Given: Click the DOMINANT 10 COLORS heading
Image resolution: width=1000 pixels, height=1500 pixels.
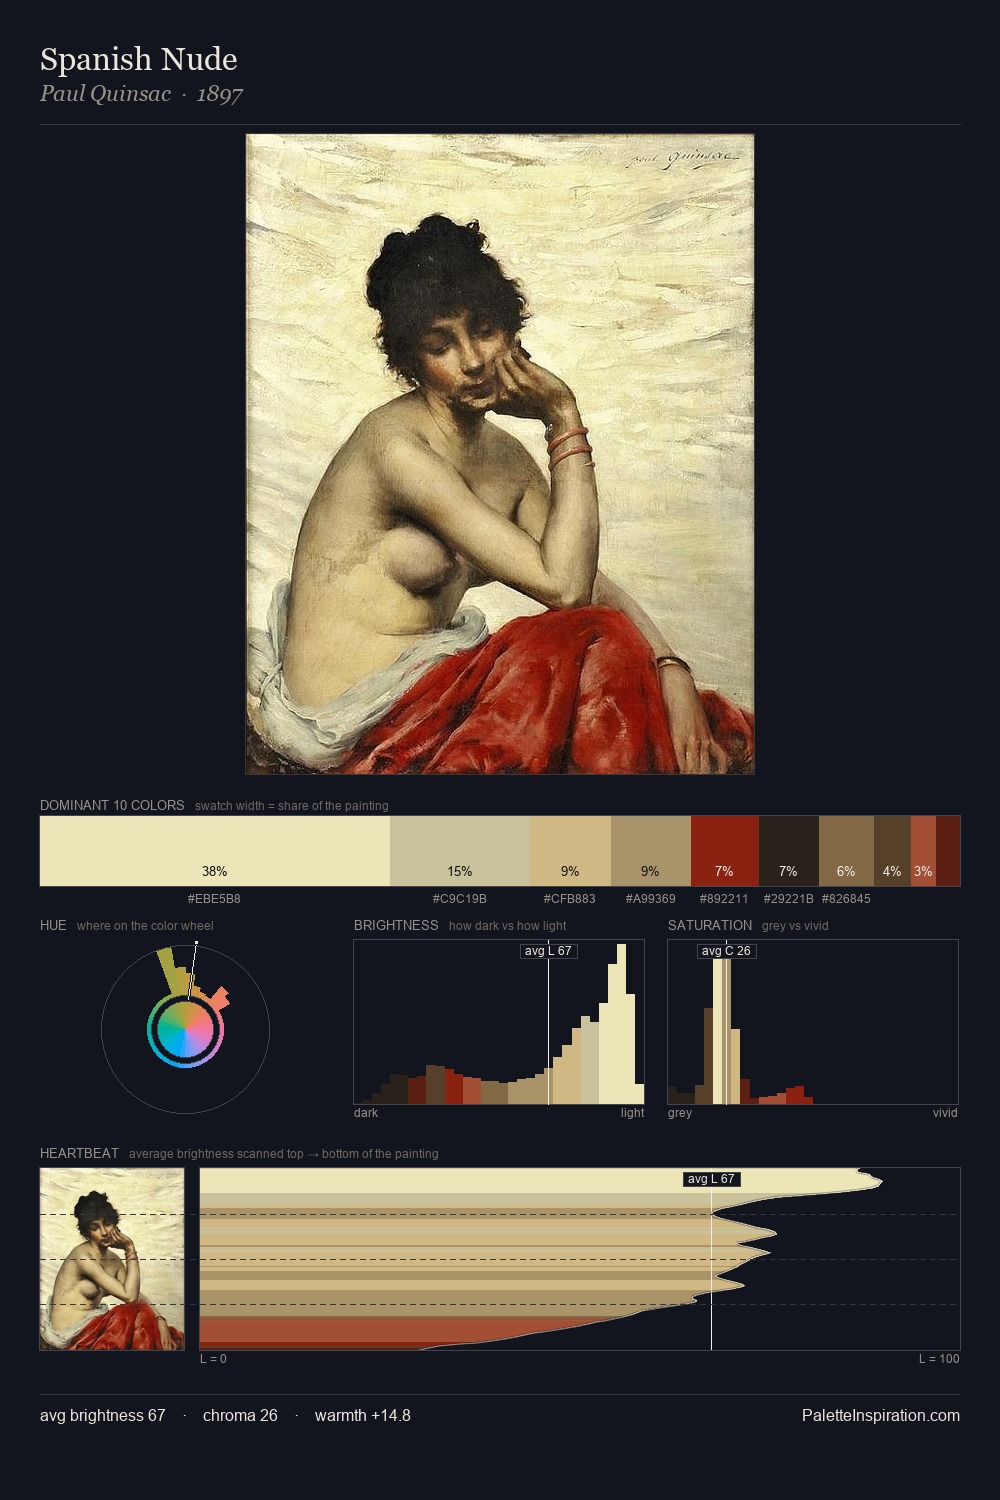Looking at the screenshot, I should [x=112, y=805].
